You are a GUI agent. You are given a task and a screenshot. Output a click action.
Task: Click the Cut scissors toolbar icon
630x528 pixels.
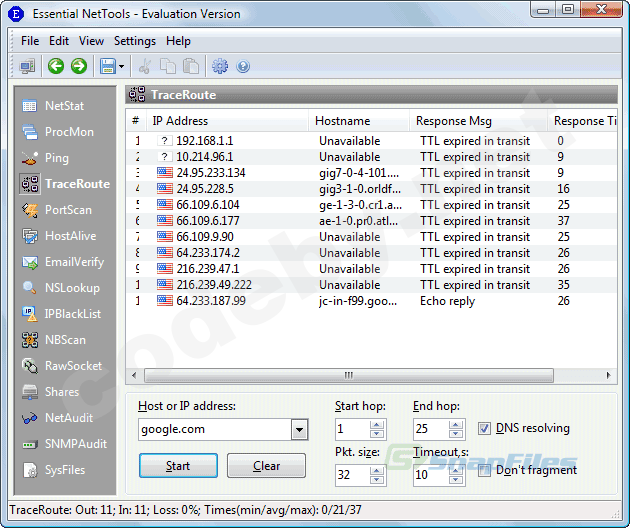145,66
